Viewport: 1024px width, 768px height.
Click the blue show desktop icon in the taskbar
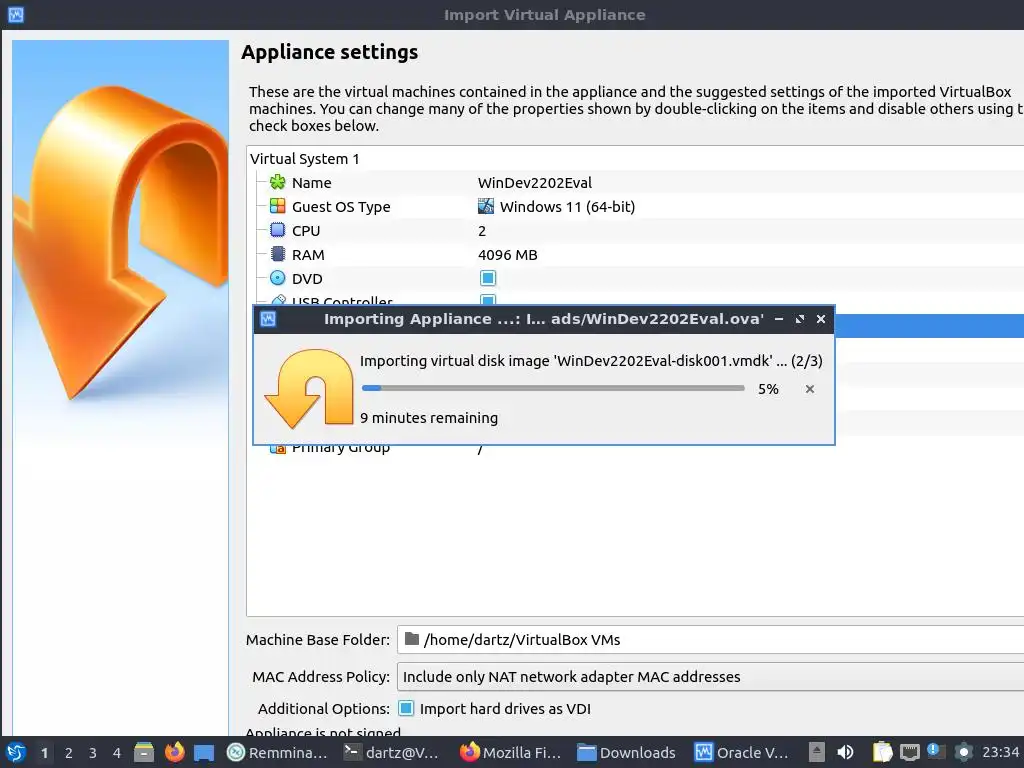point(204,752)
